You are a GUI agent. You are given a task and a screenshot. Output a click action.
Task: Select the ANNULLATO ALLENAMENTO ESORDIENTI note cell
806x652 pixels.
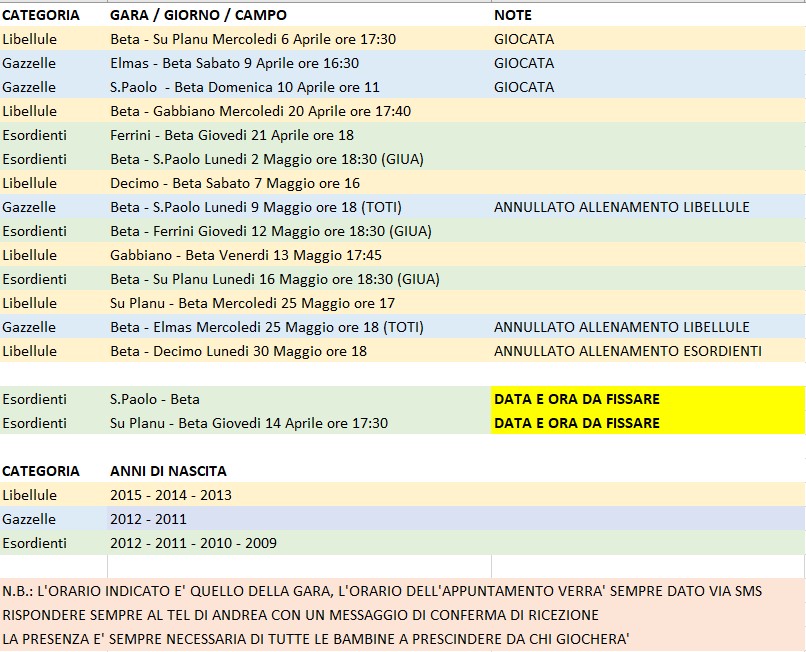[627, 351]
